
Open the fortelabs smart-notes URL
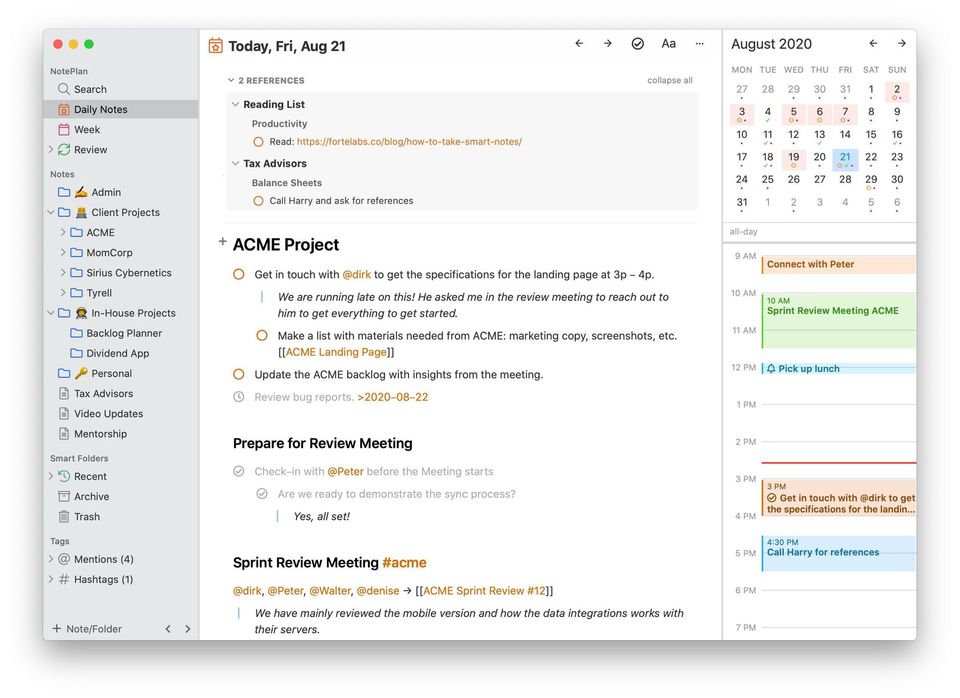tap(409, 142)
